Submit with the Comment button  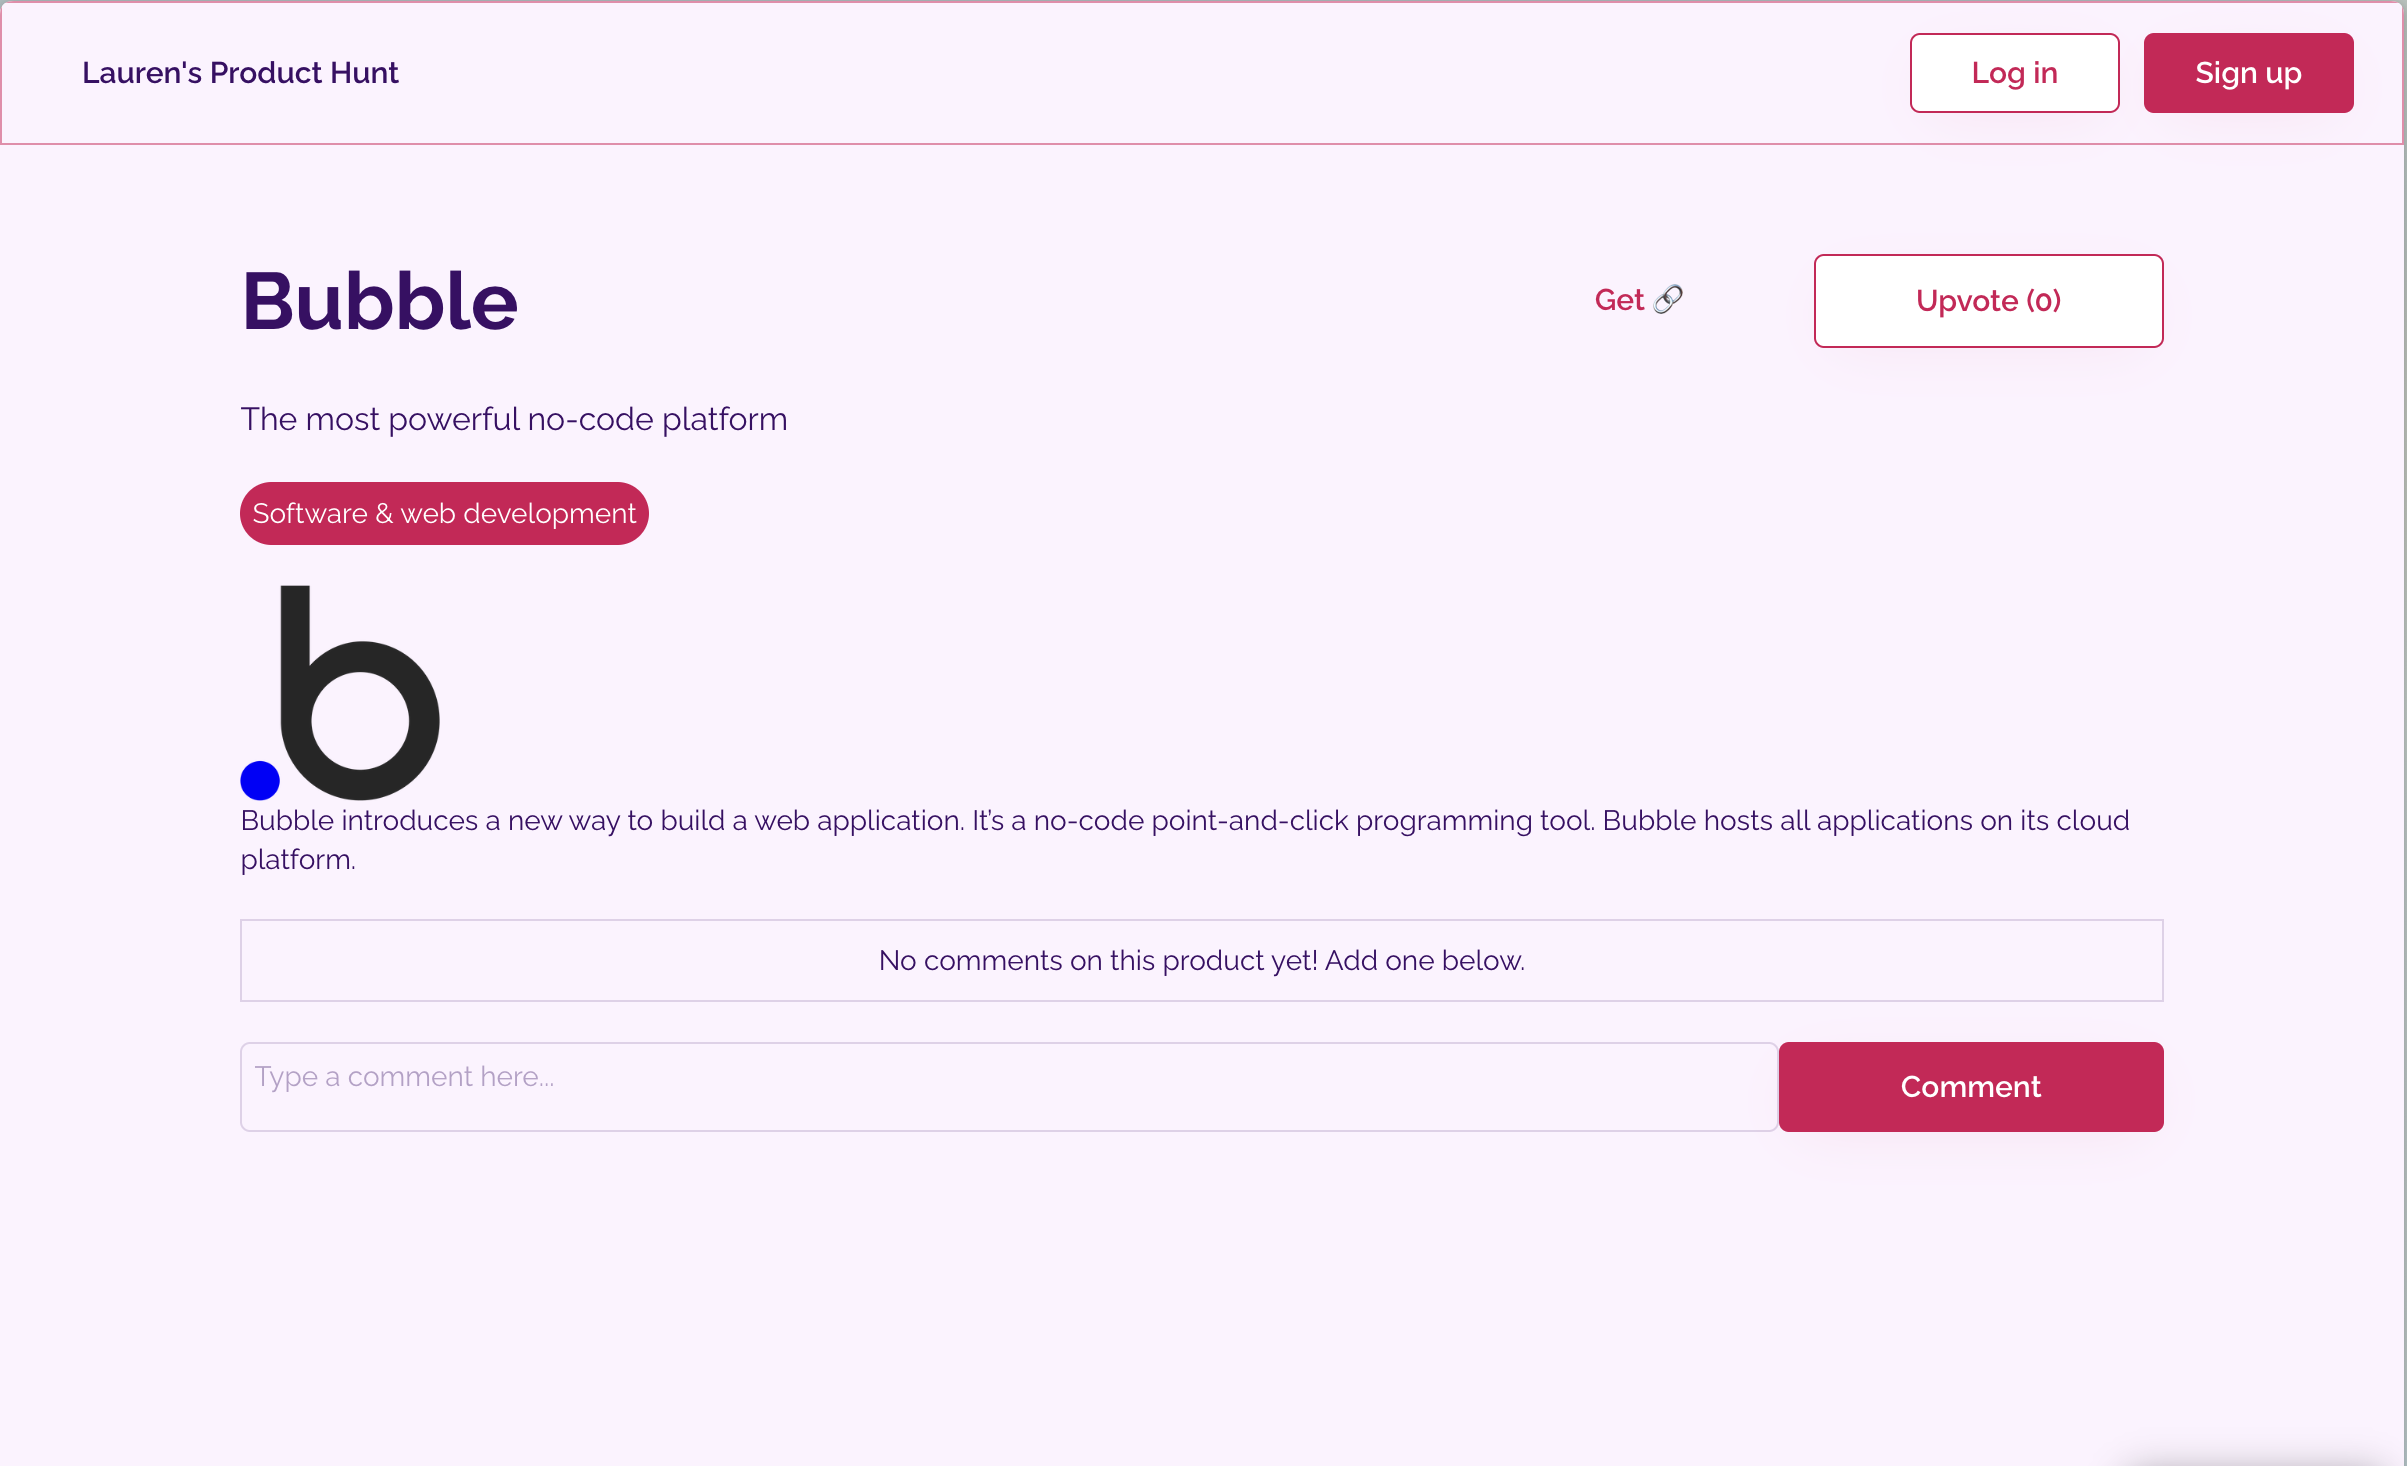(1970, 1087)
